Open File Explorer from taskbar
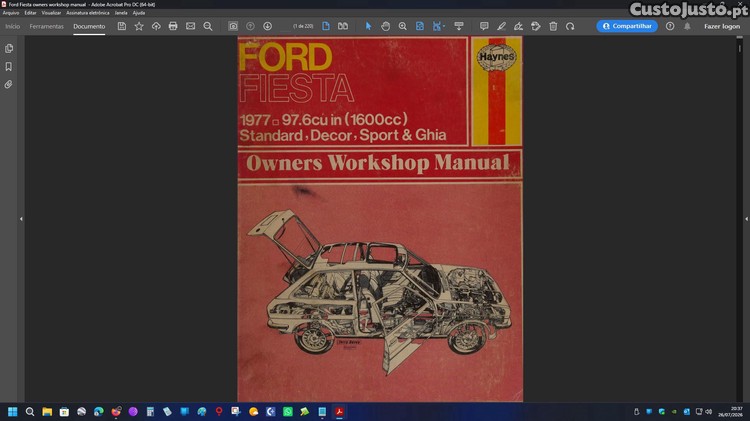The width and height of the screenshot is (750, 421). tap(47, 411)
